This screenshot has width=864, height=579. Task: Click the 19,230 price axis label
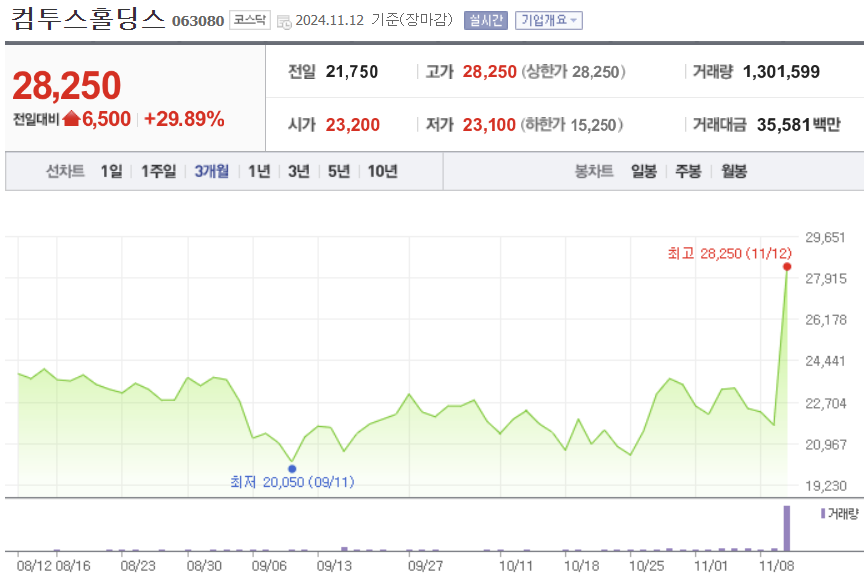tap(825, 486)
